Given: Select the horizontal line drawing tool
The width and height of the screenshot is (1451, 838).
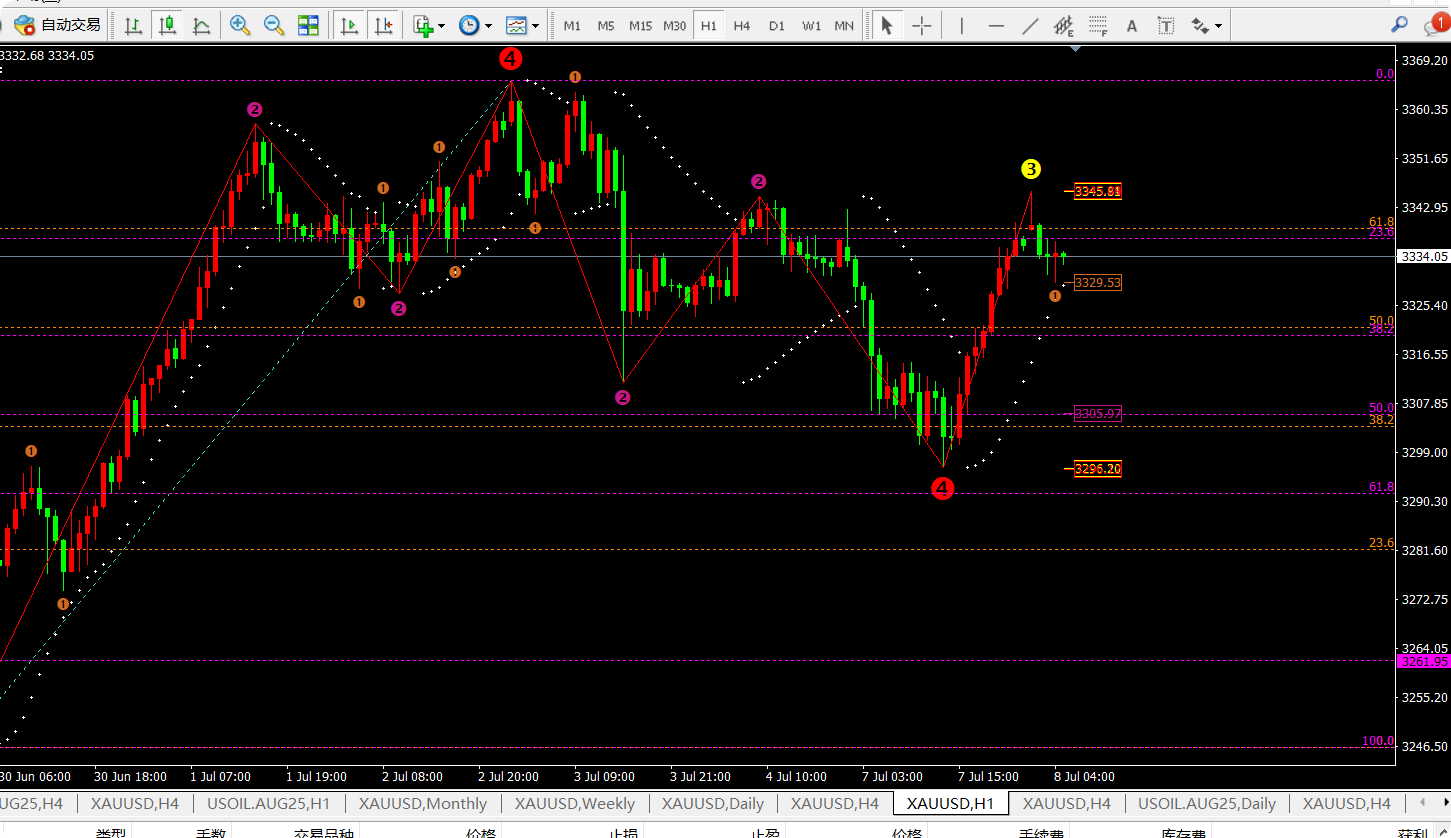Looking at the screenshot, I should click(x=996, y=25).
